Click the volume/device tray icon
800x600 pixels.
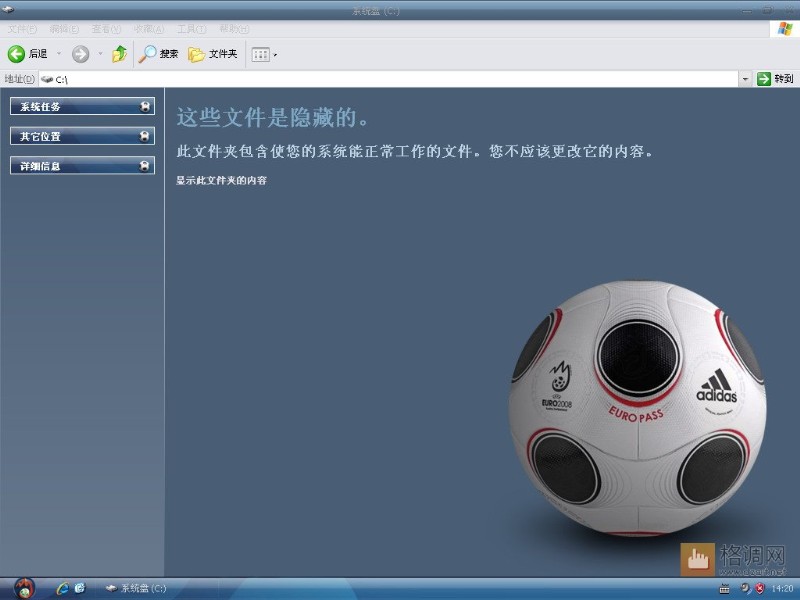click(x=745, y=588)
